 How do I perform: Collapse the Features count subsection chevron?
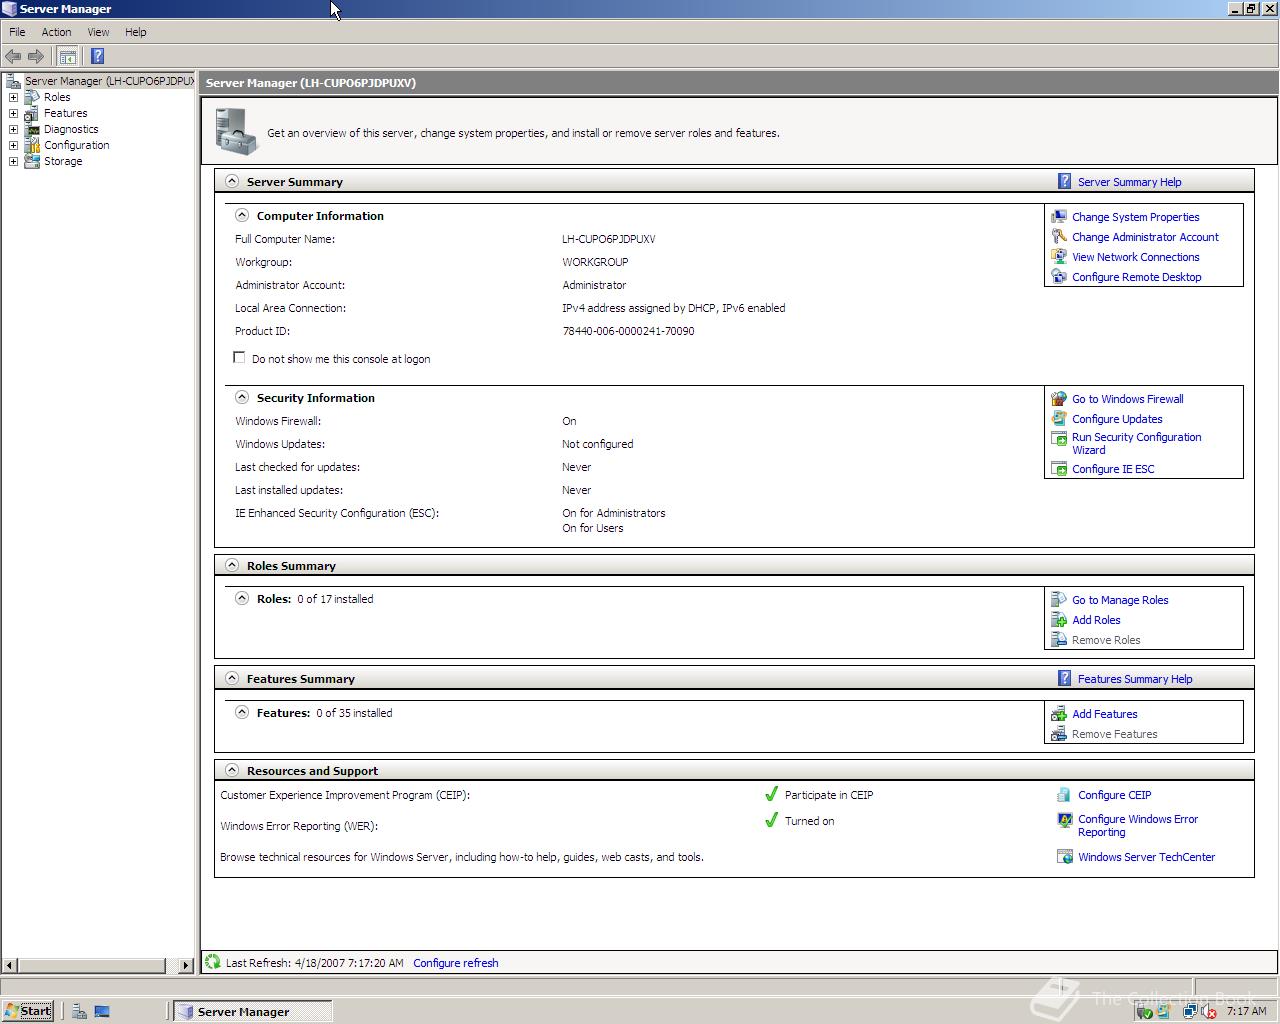click(241, 712)
